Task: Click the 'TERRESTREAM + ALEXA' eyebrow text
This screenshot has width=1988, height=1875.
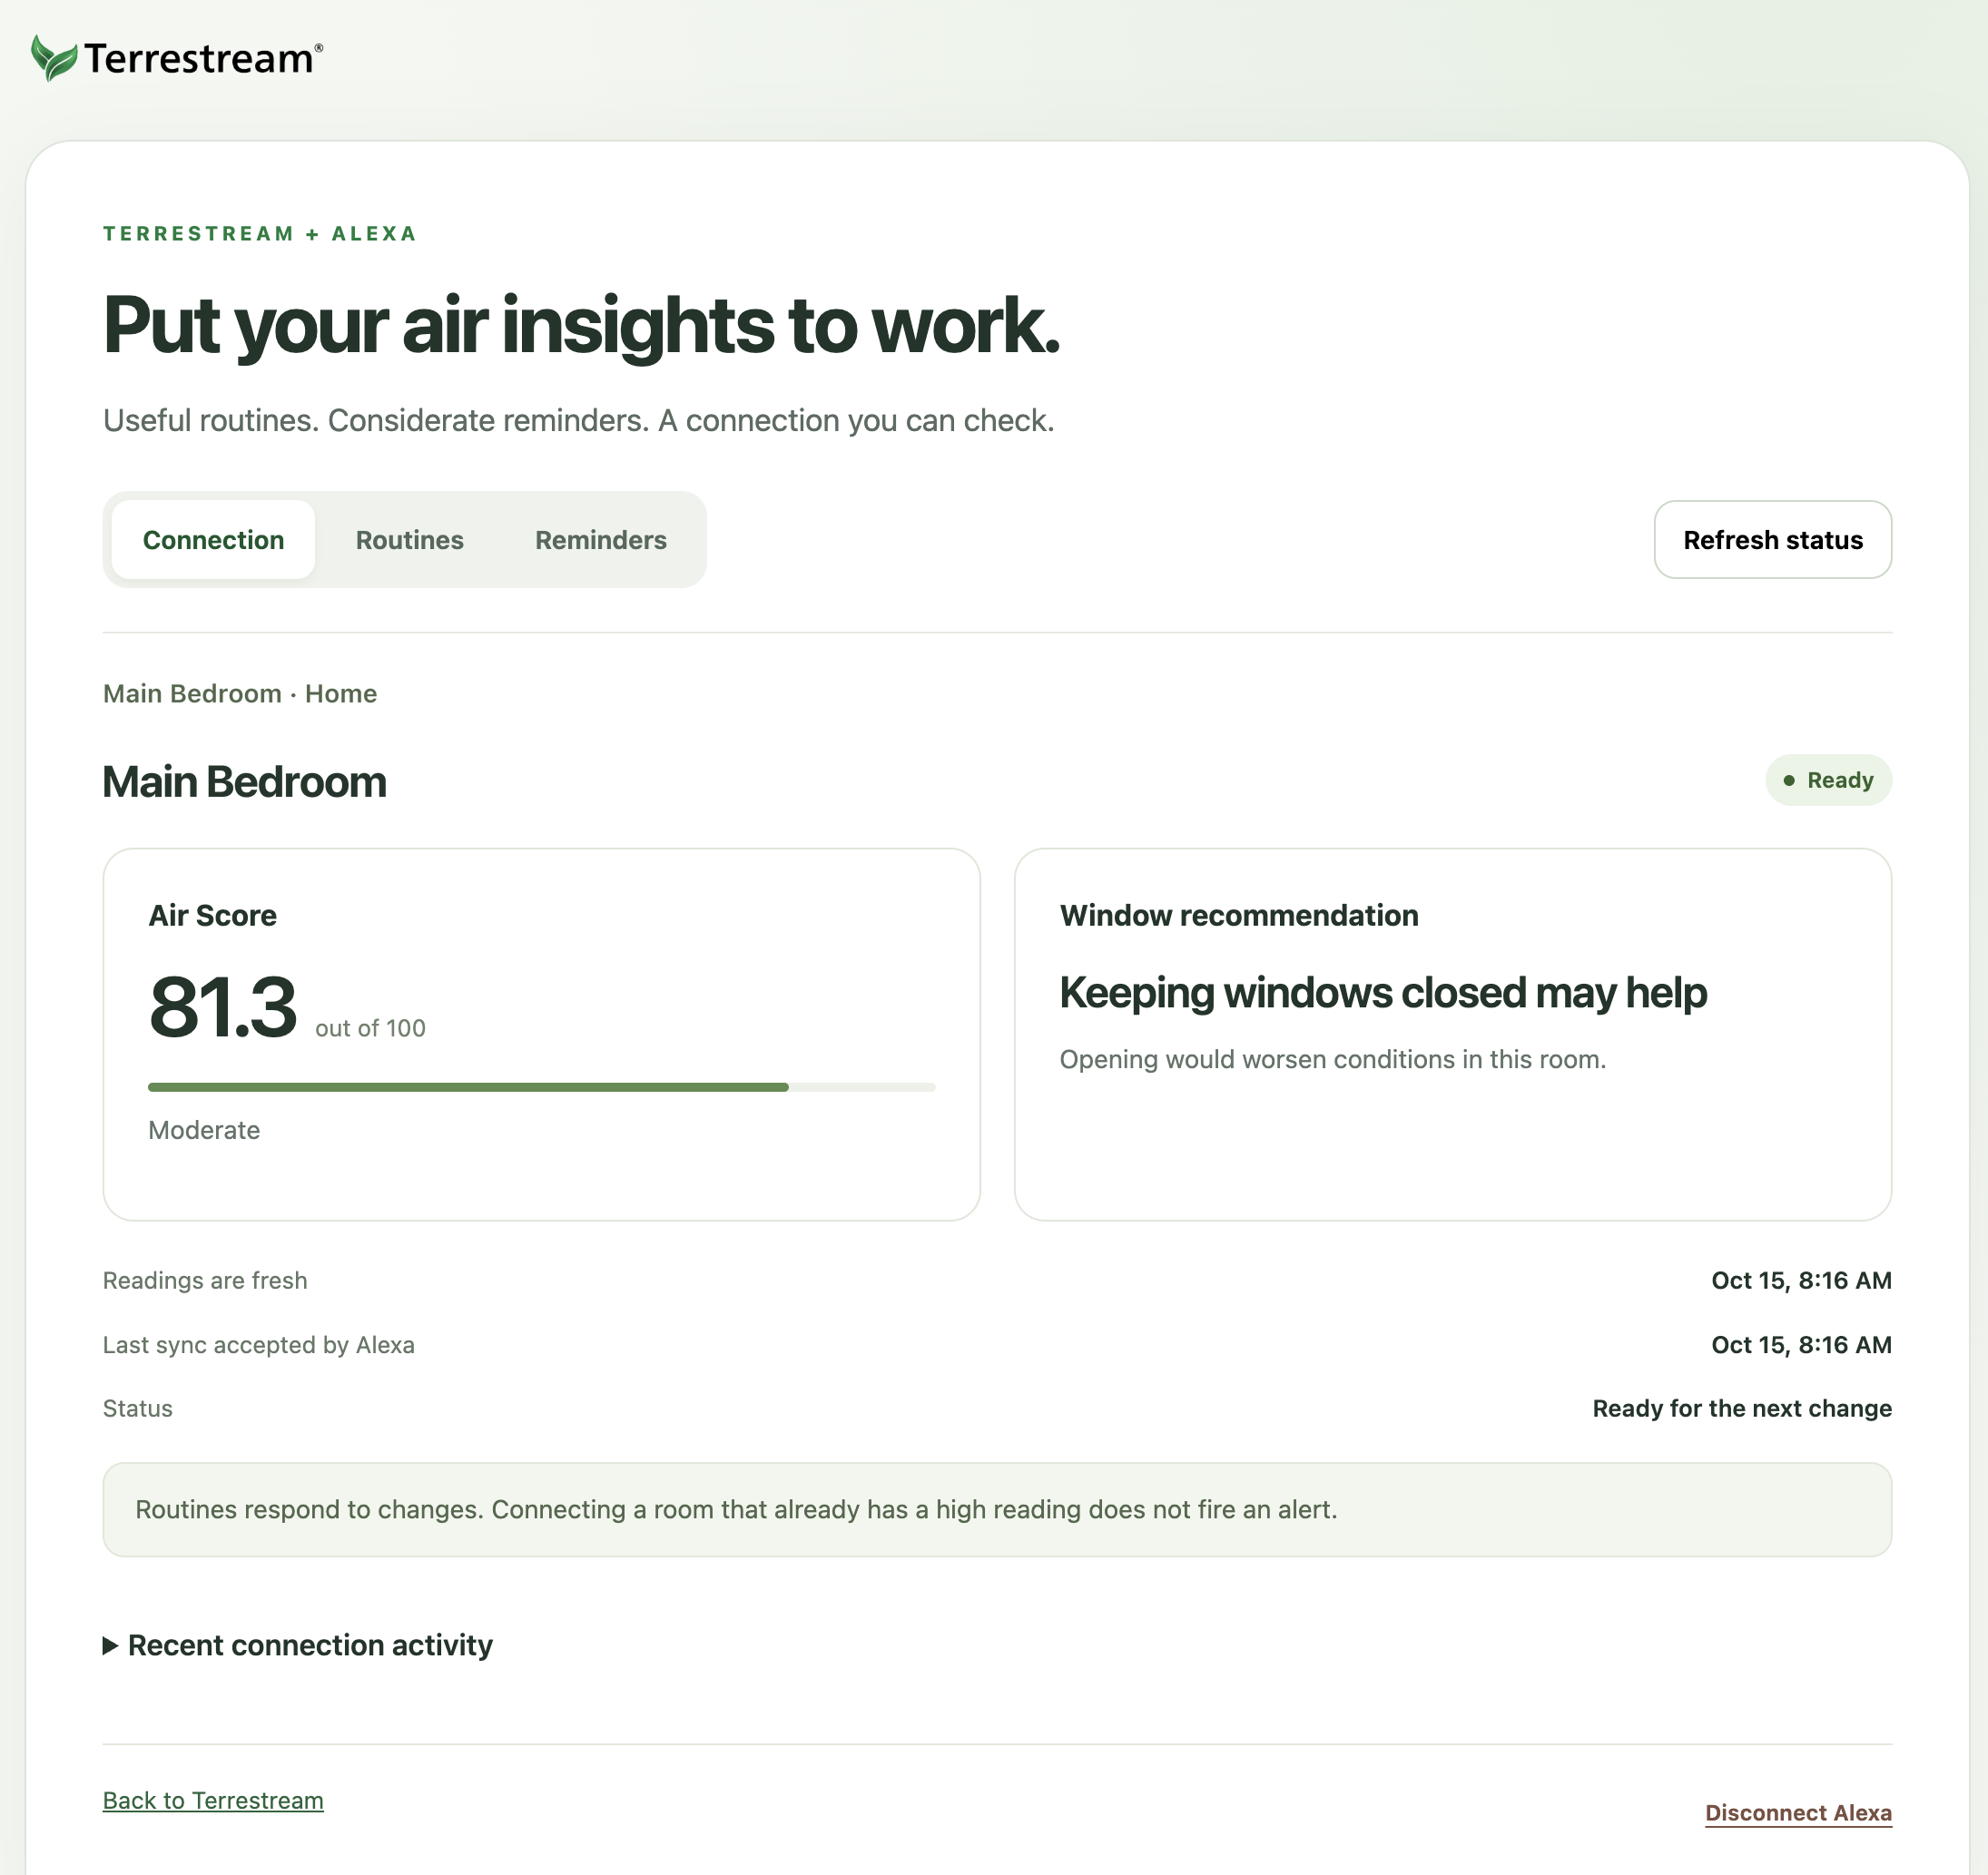Action: click(260, 233)
